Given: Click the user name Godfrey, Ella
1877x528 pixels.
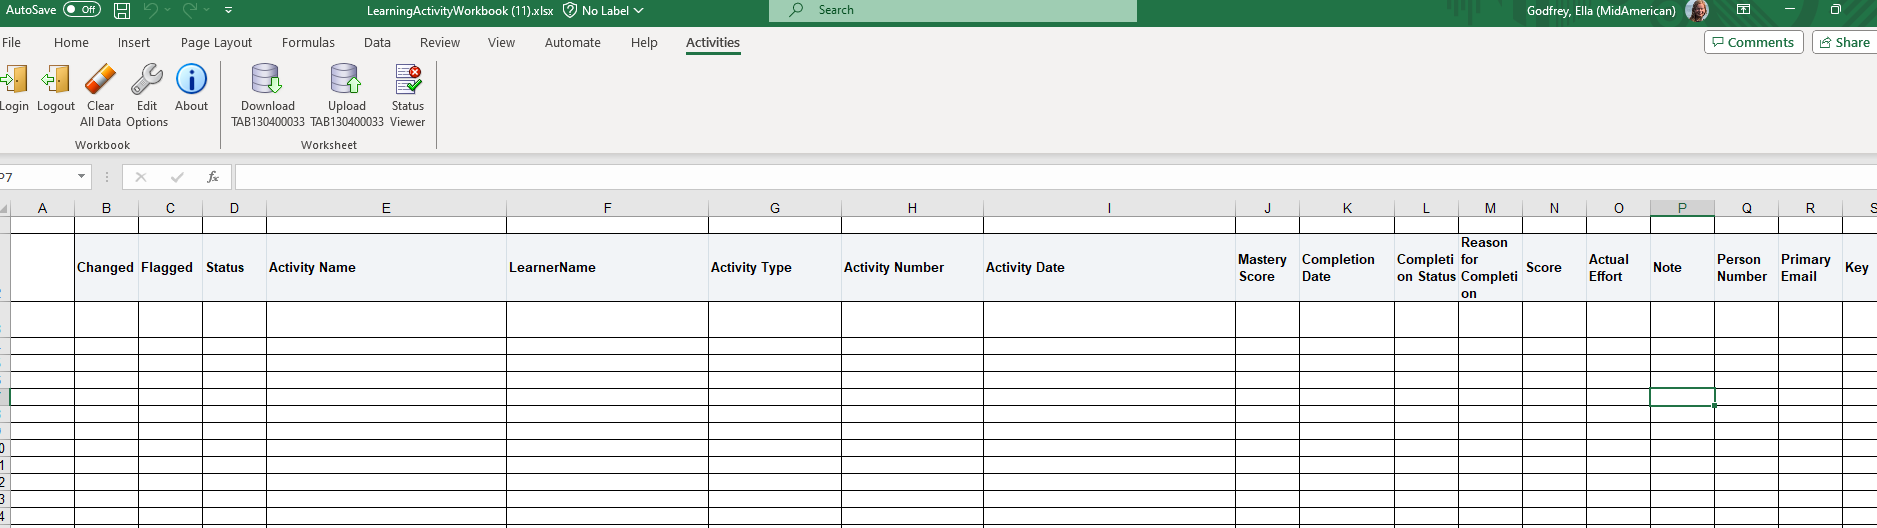Looking at the screenshot, I should coord(1601,11).
